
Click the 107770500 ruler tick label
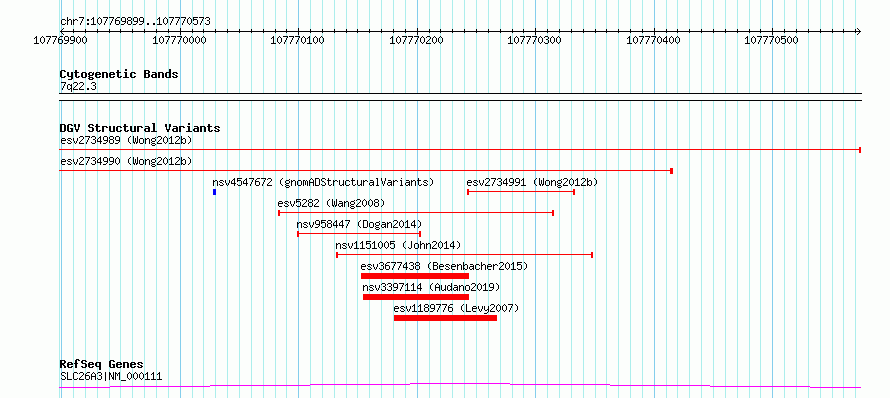point(771,40)
